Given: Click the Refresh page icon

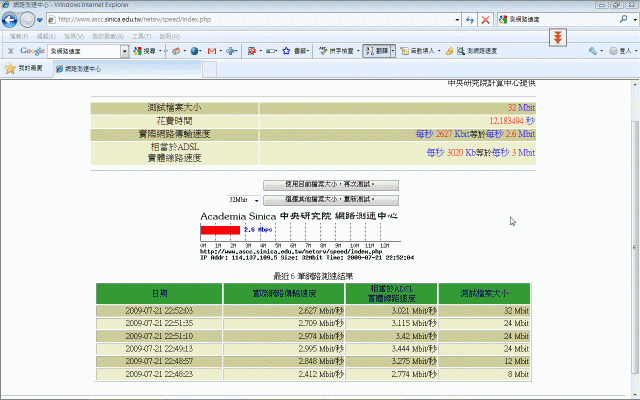Looking at the screenshot, I should click(x=470, y=20).
